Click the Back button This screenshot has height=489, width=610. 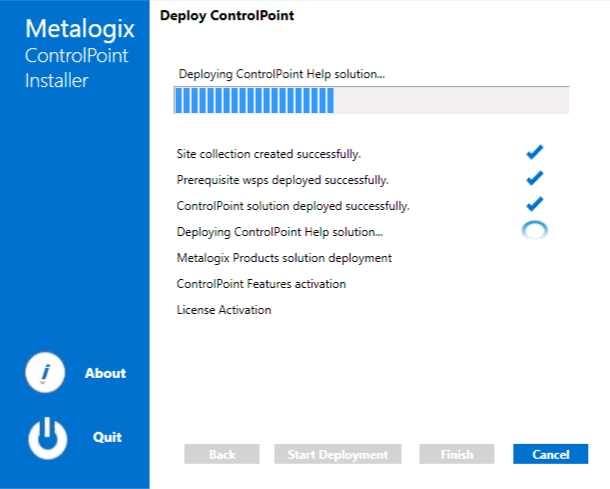[x=222, y=454]
